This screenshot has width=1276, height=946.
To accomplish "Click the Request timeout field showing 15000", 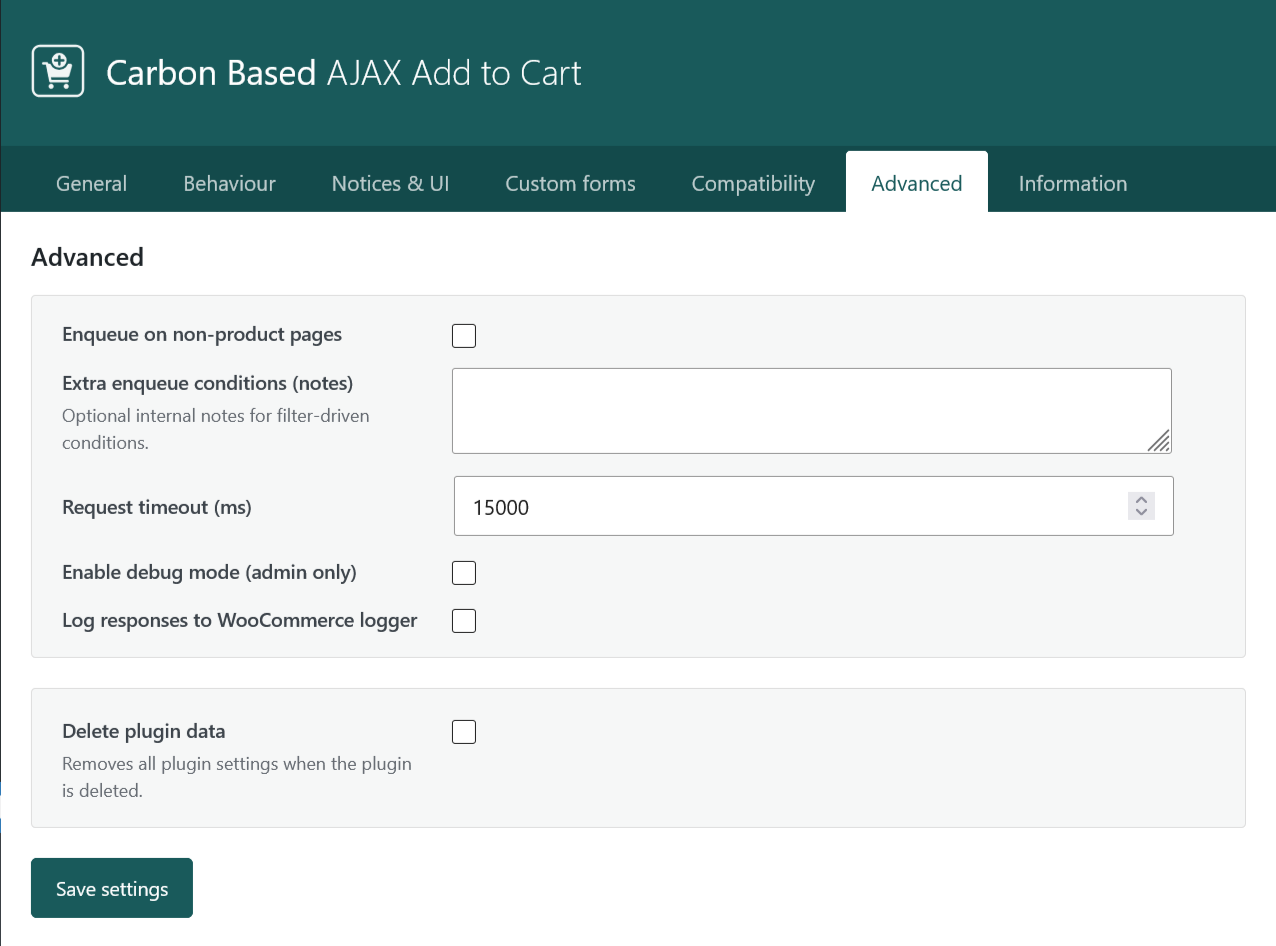I will point(813,506).
